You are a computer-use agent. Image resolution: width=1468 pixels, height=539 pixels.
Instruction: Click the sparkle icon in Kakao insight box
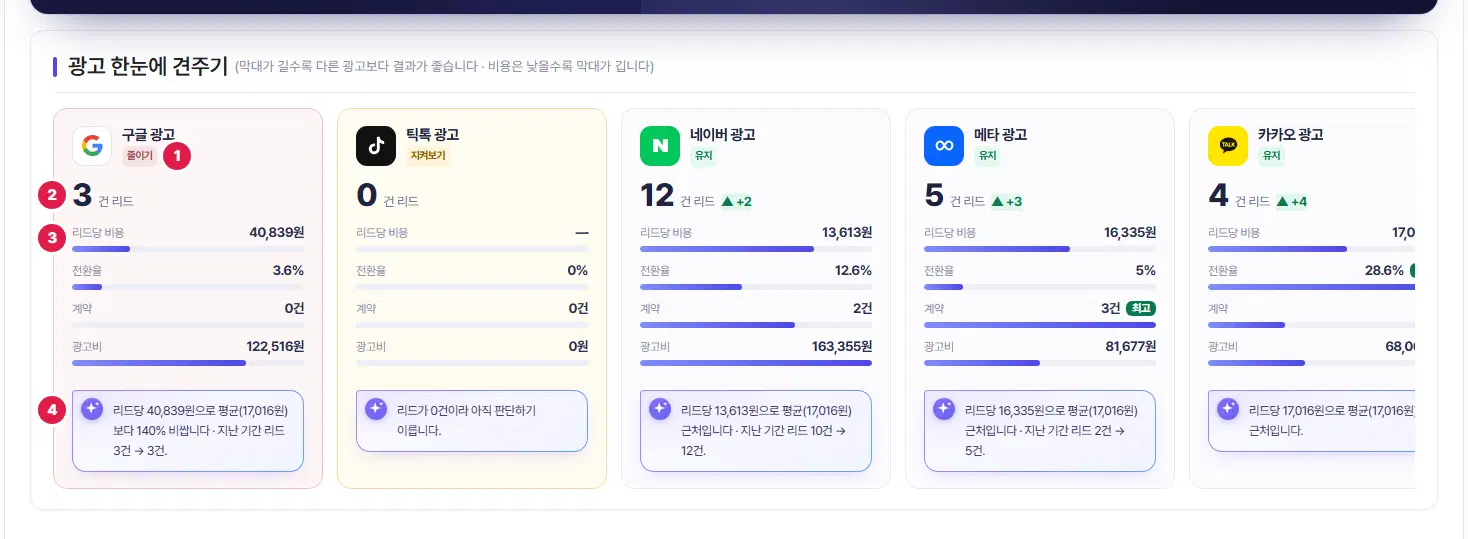(1228, 408)
